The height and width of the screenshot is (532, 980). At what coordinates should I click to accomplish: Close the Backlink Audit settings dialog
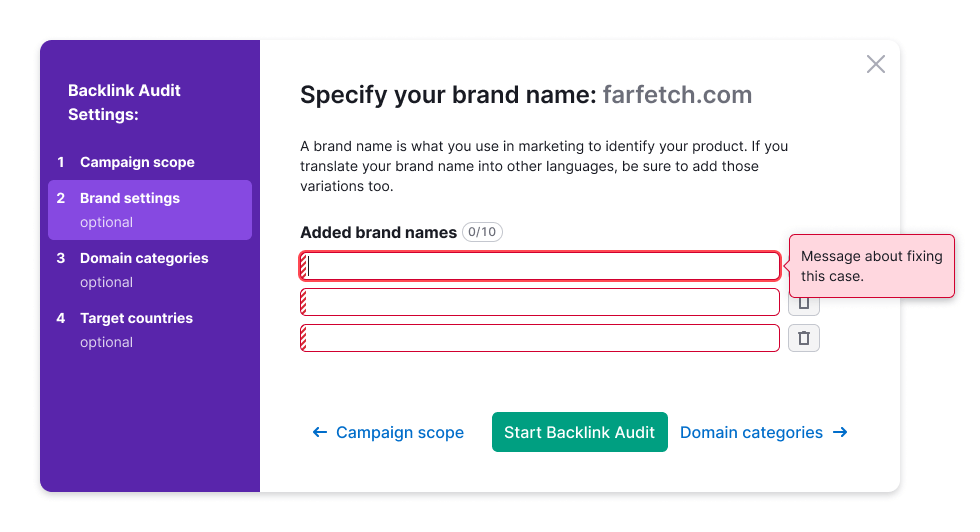[876, 64]
